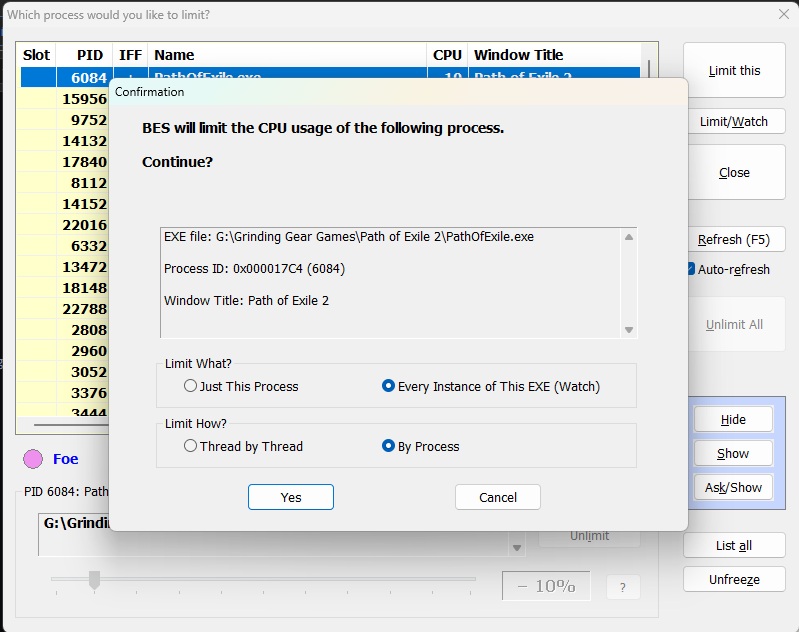Screen dimensions: 799x632
Task: Select Just This Process radio button
Action: pos(241,386)
